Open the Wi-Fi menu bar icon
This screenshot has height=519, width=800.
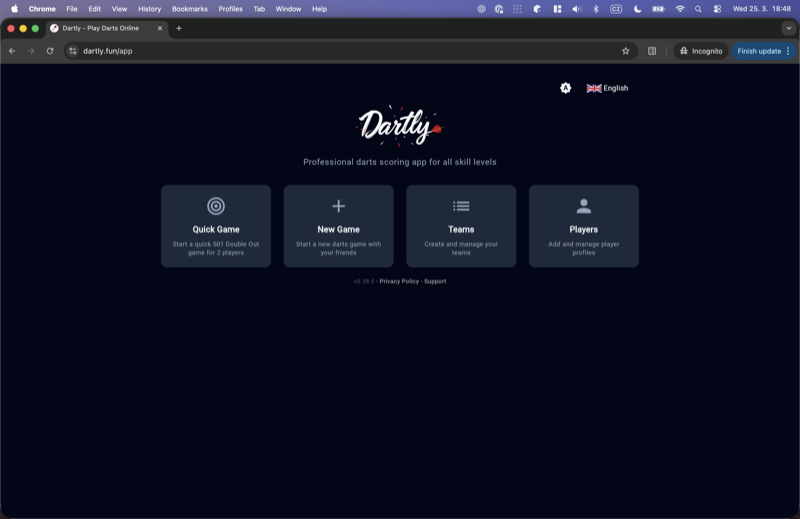pyautogui.click(x=680, y=9)
